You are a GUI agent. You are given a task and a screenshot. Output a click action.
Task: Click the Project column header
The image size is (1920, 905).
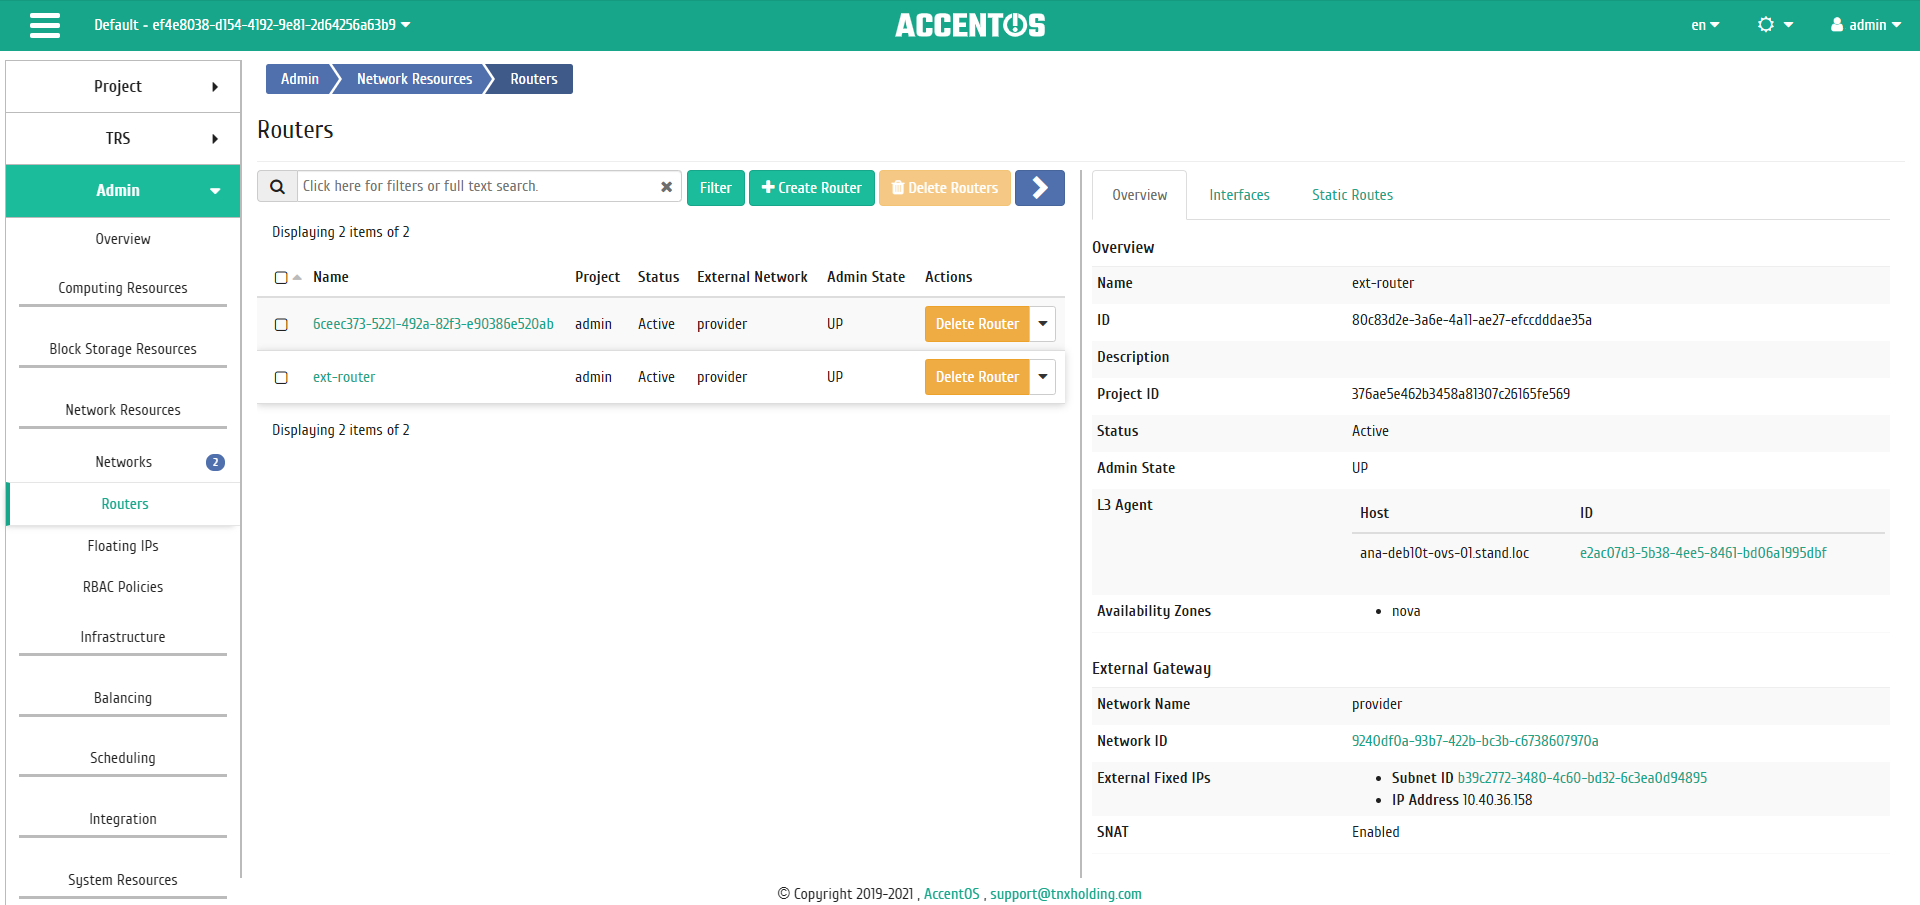(597, 277)
